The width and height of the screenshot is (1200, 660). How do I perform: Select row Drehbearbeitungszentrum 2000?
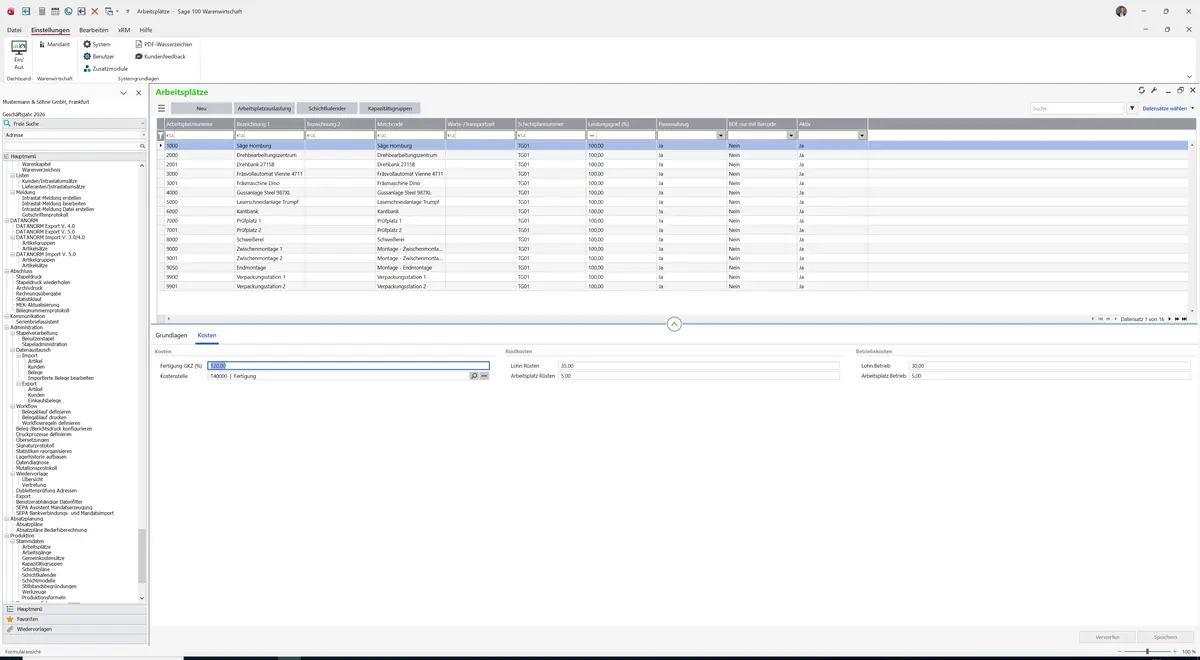(x=674, y=155)
